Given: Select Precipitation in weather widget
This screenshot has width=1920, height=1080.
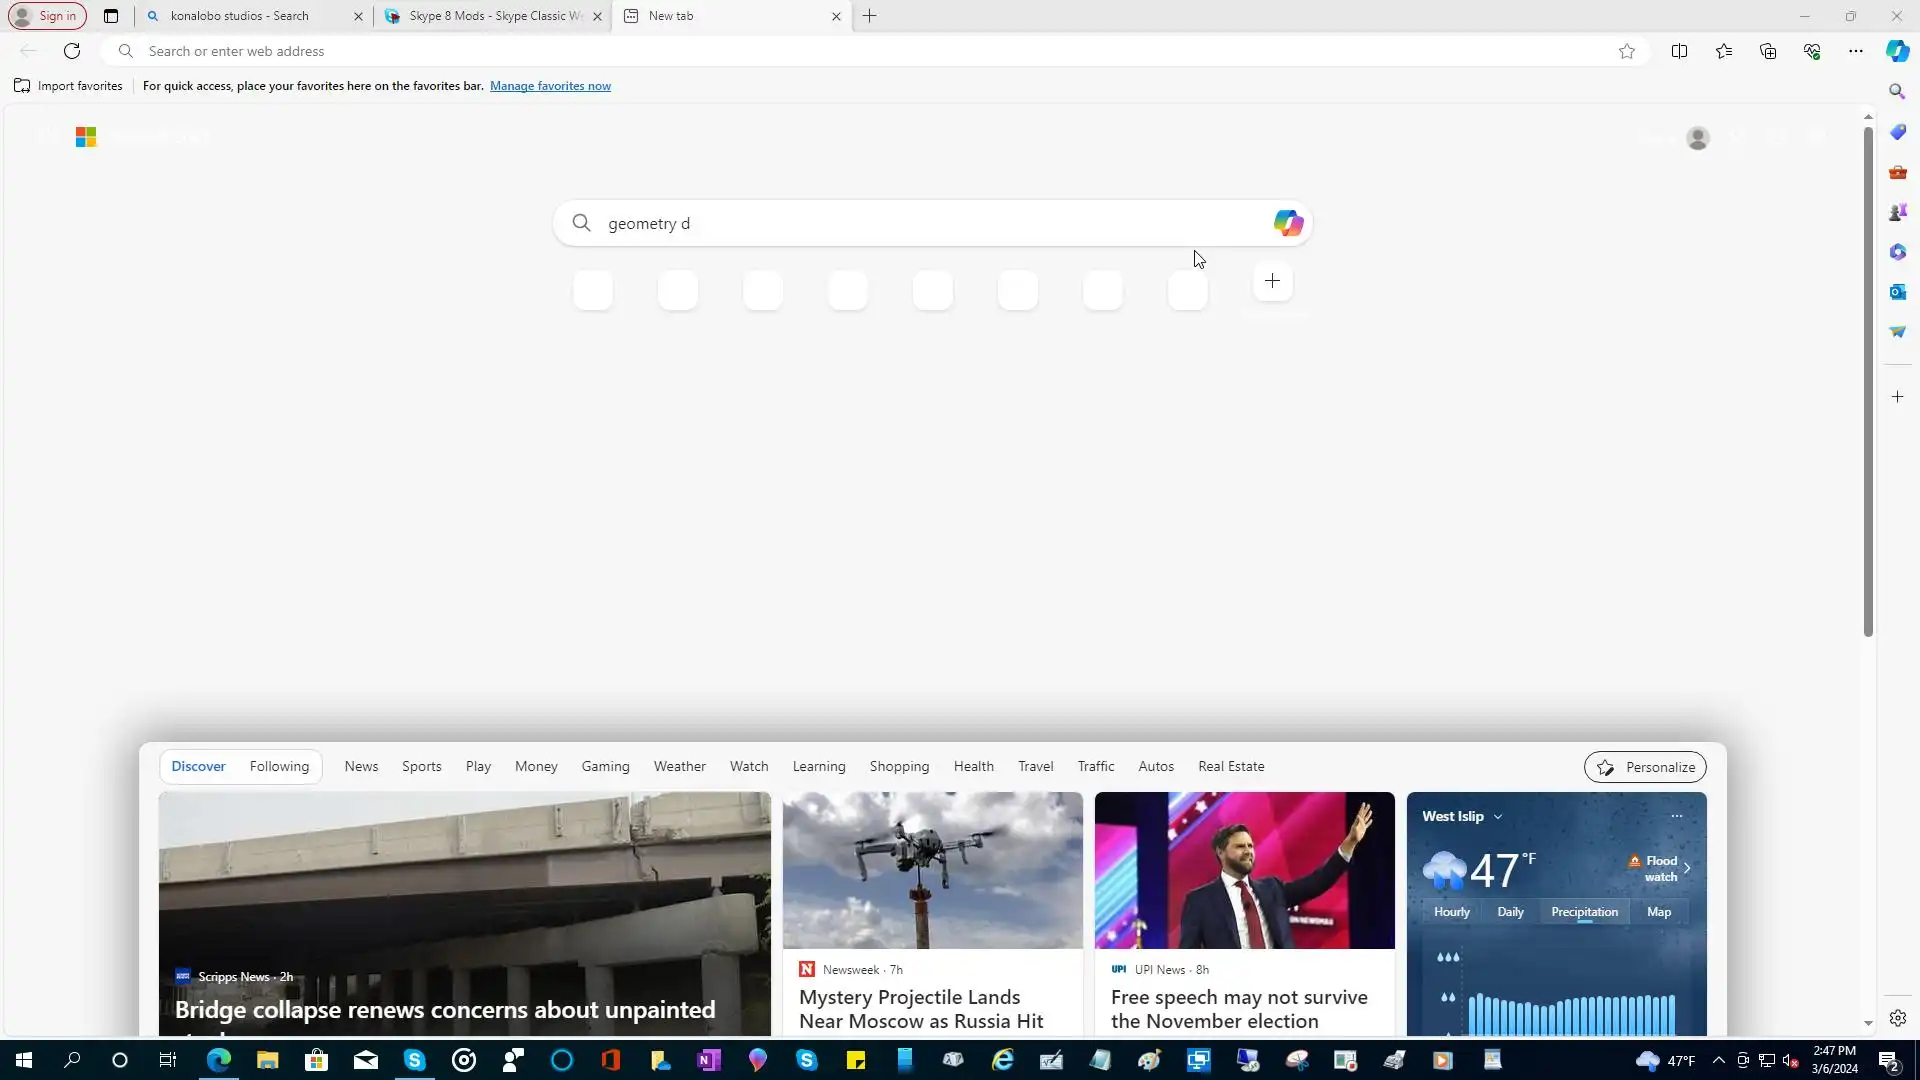Looking at the screenshot, I should (1584, 912).
